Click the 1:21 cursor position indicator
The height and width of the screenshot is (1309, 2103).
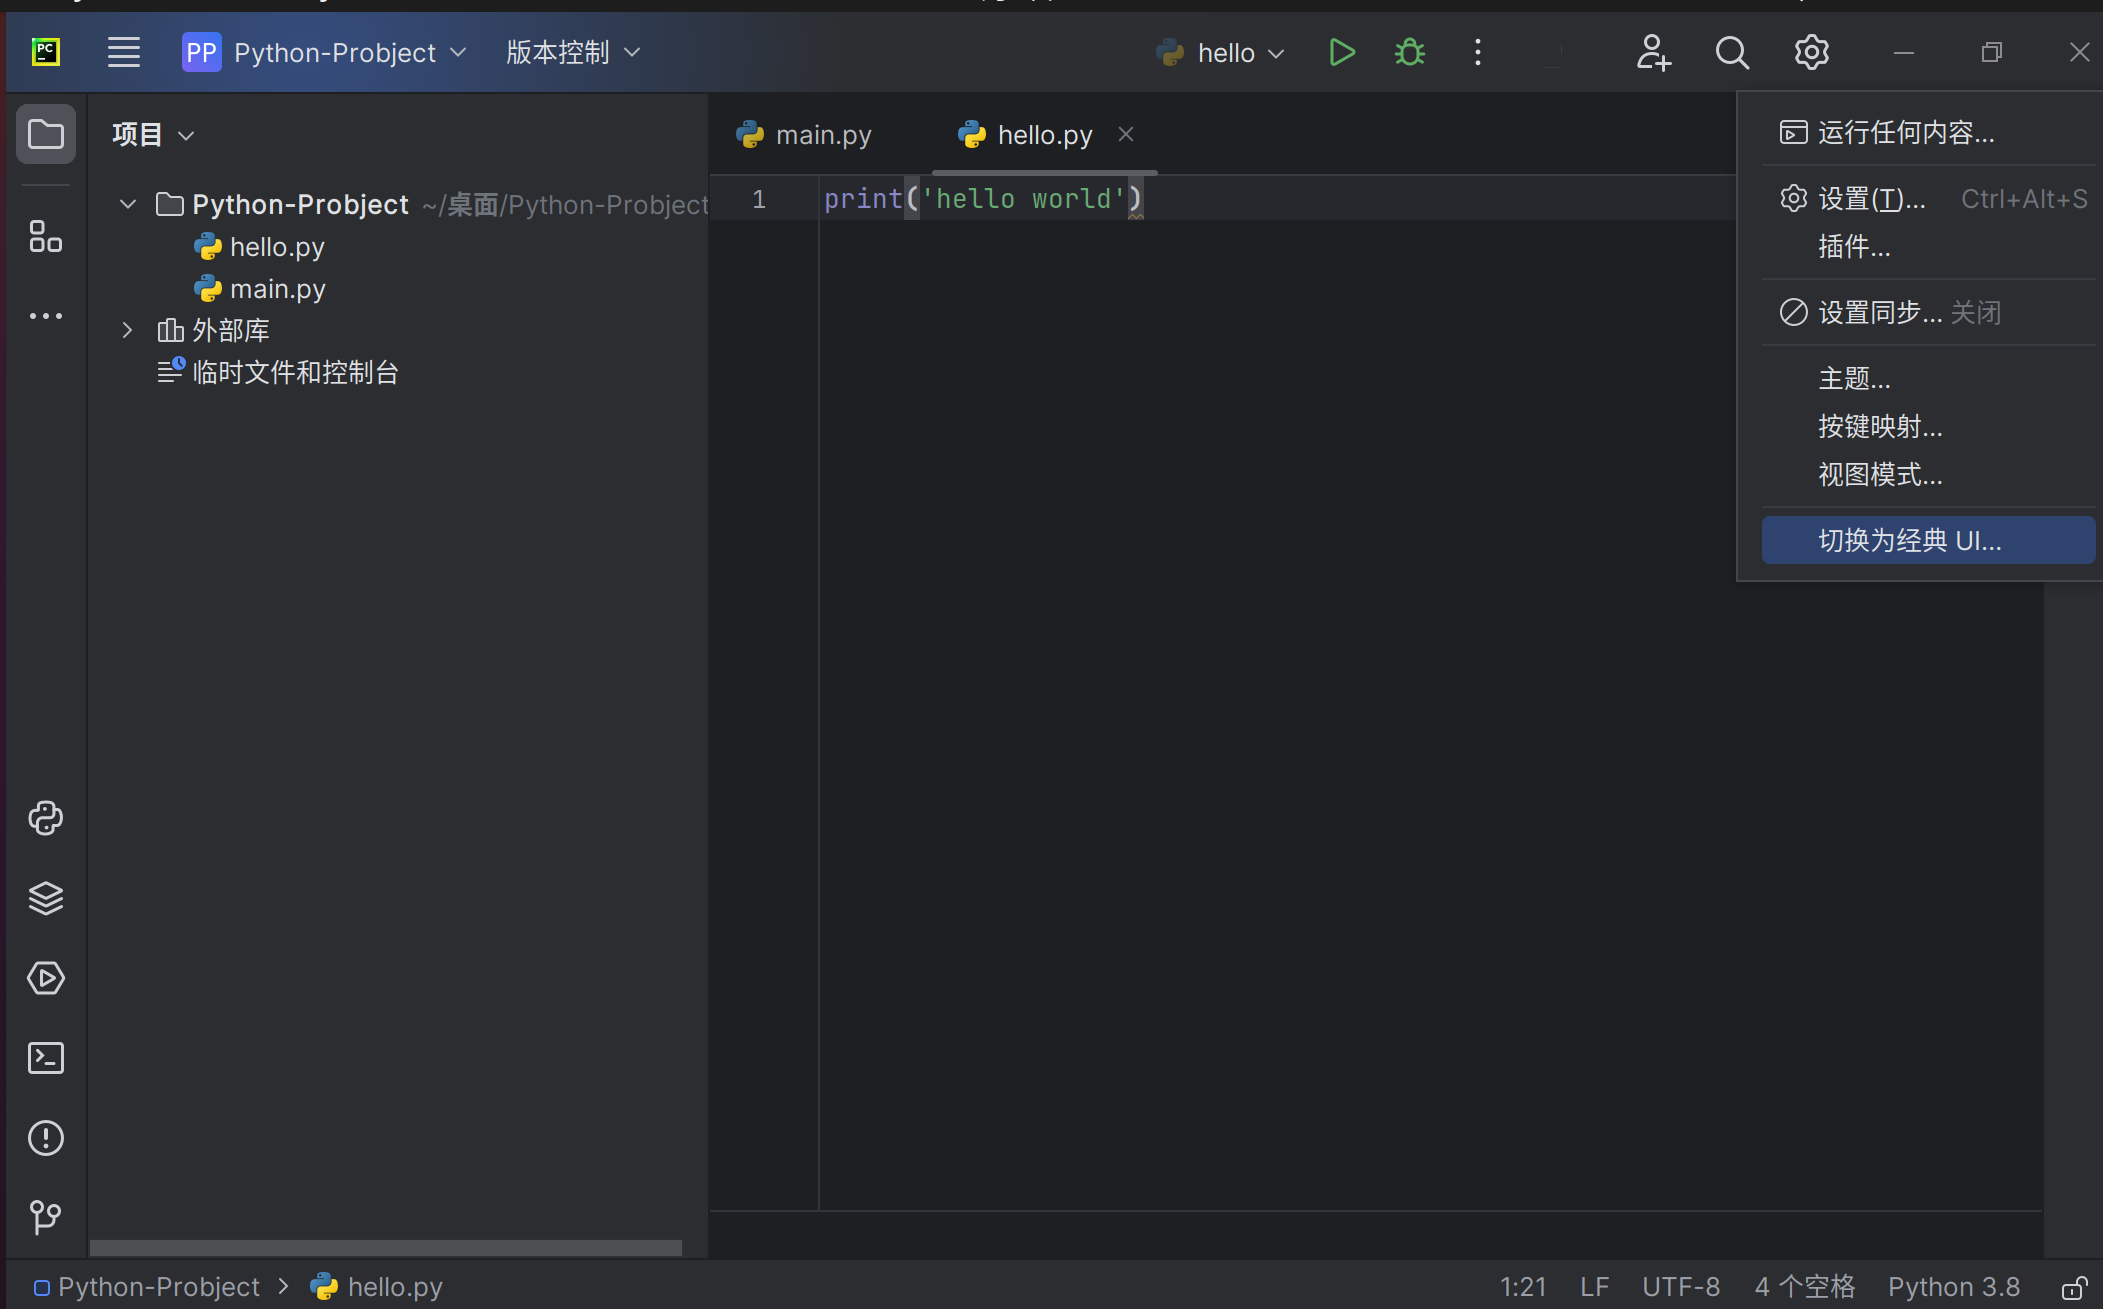coord(1523,1287)
